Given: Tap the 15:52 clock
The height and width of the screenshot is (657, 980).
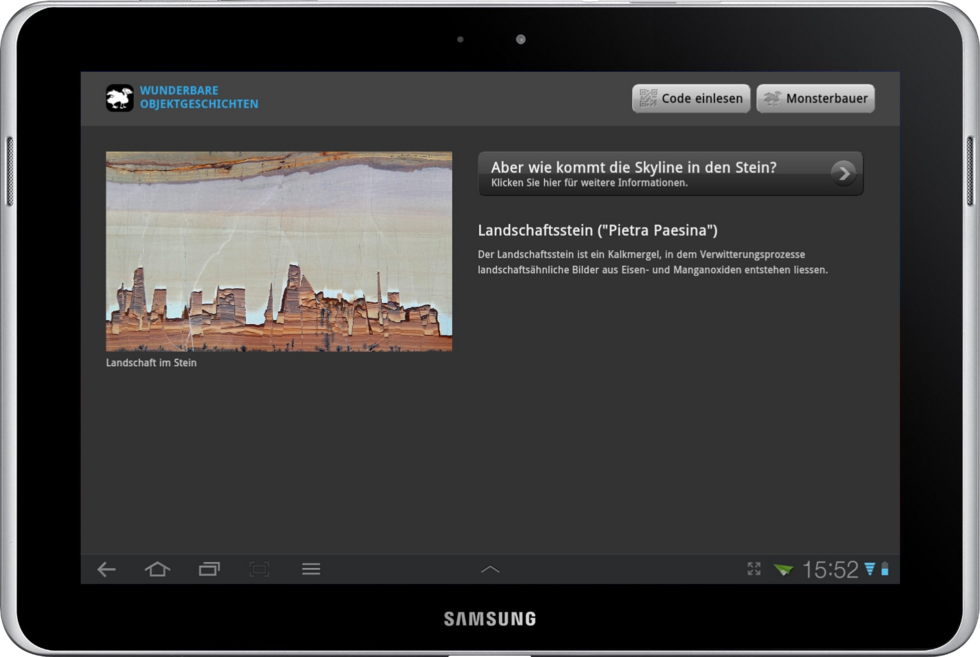Looking at the screenshot, I should 830,569.
